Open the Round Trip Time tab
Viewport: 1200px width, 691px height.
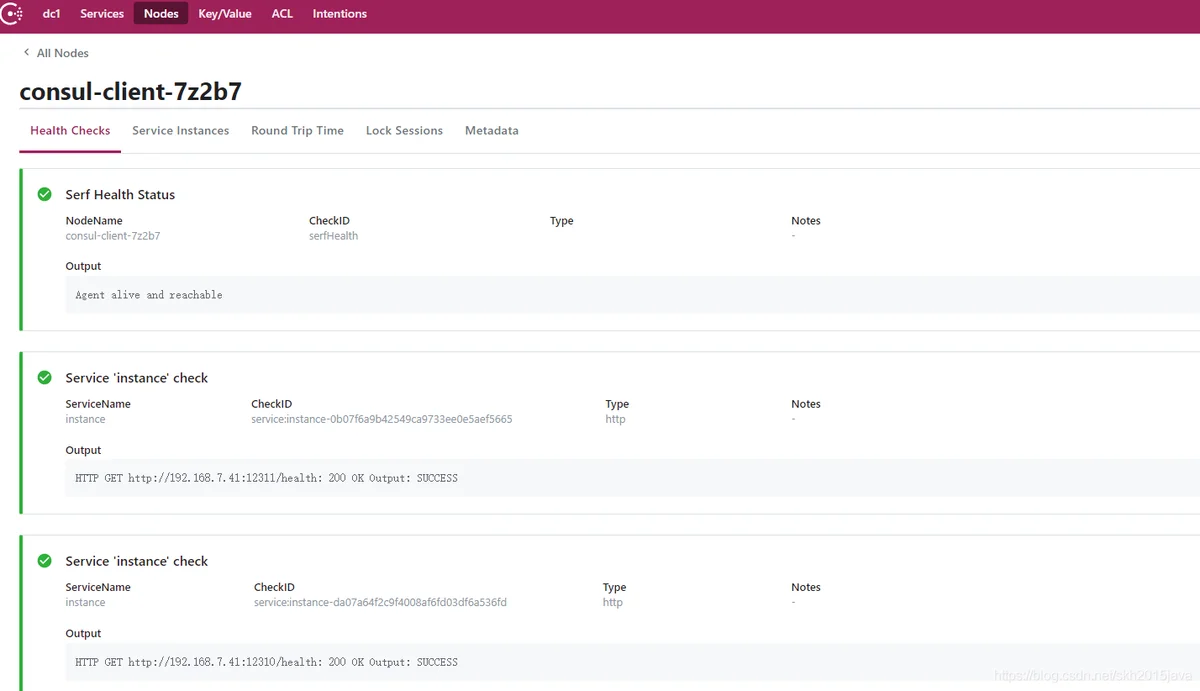(x=297, y=131)
